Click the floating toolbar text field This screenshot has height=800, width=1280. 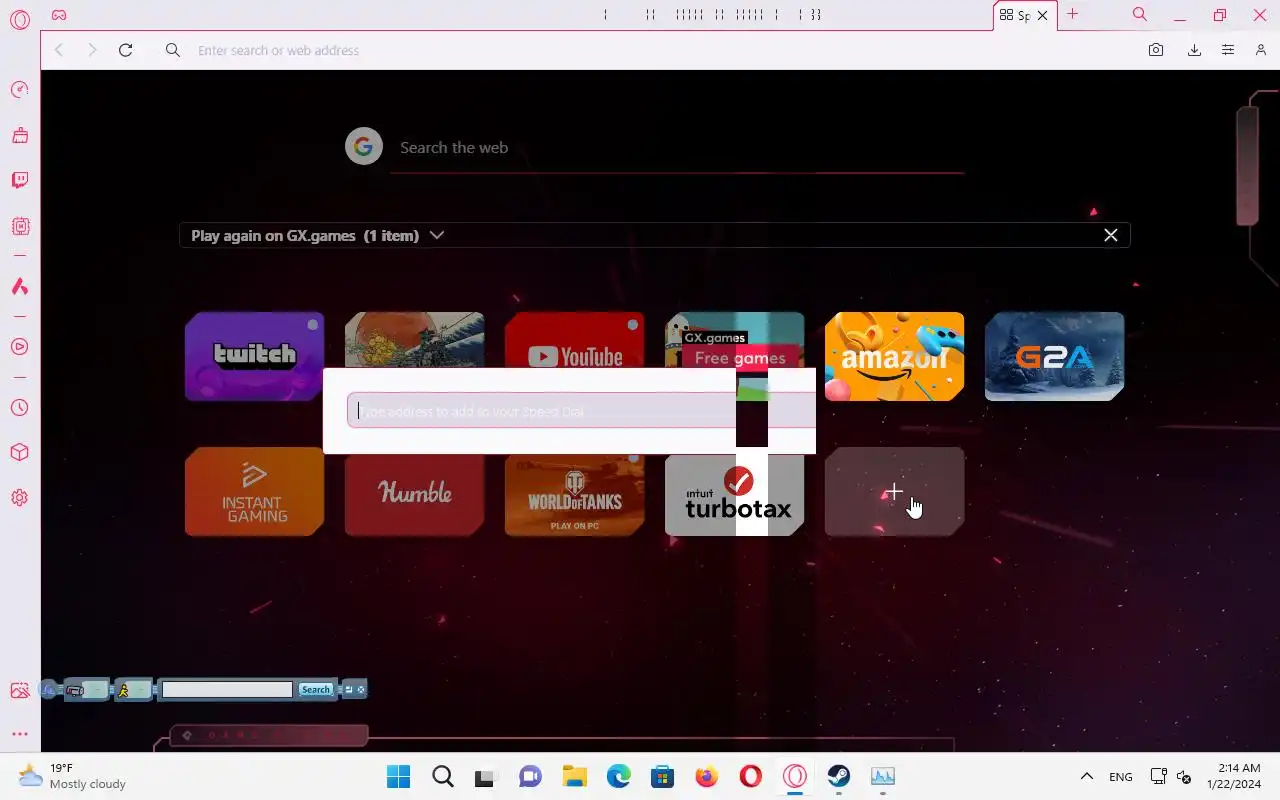(227, 689)
